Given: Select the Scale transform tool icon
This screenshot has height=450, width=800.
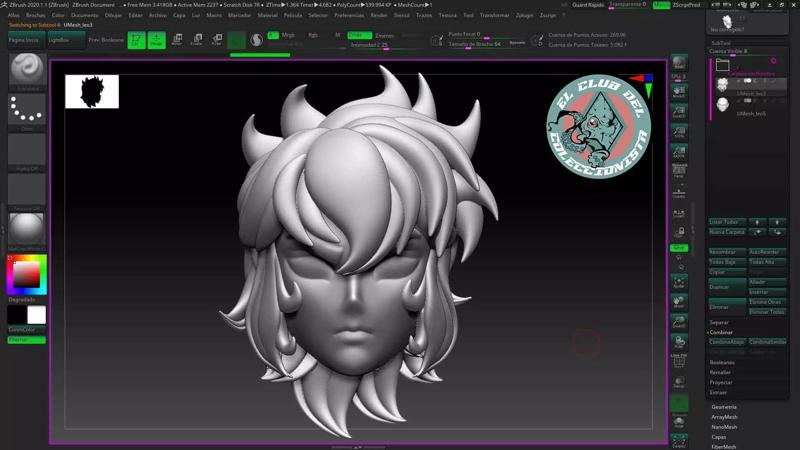Looking at the screenshot, I should (x=196, y=40).
